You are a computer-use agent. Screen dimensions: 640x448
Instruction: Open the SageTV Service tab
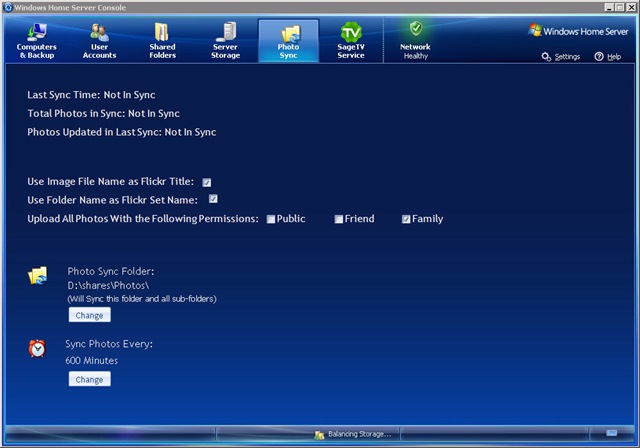351,41
